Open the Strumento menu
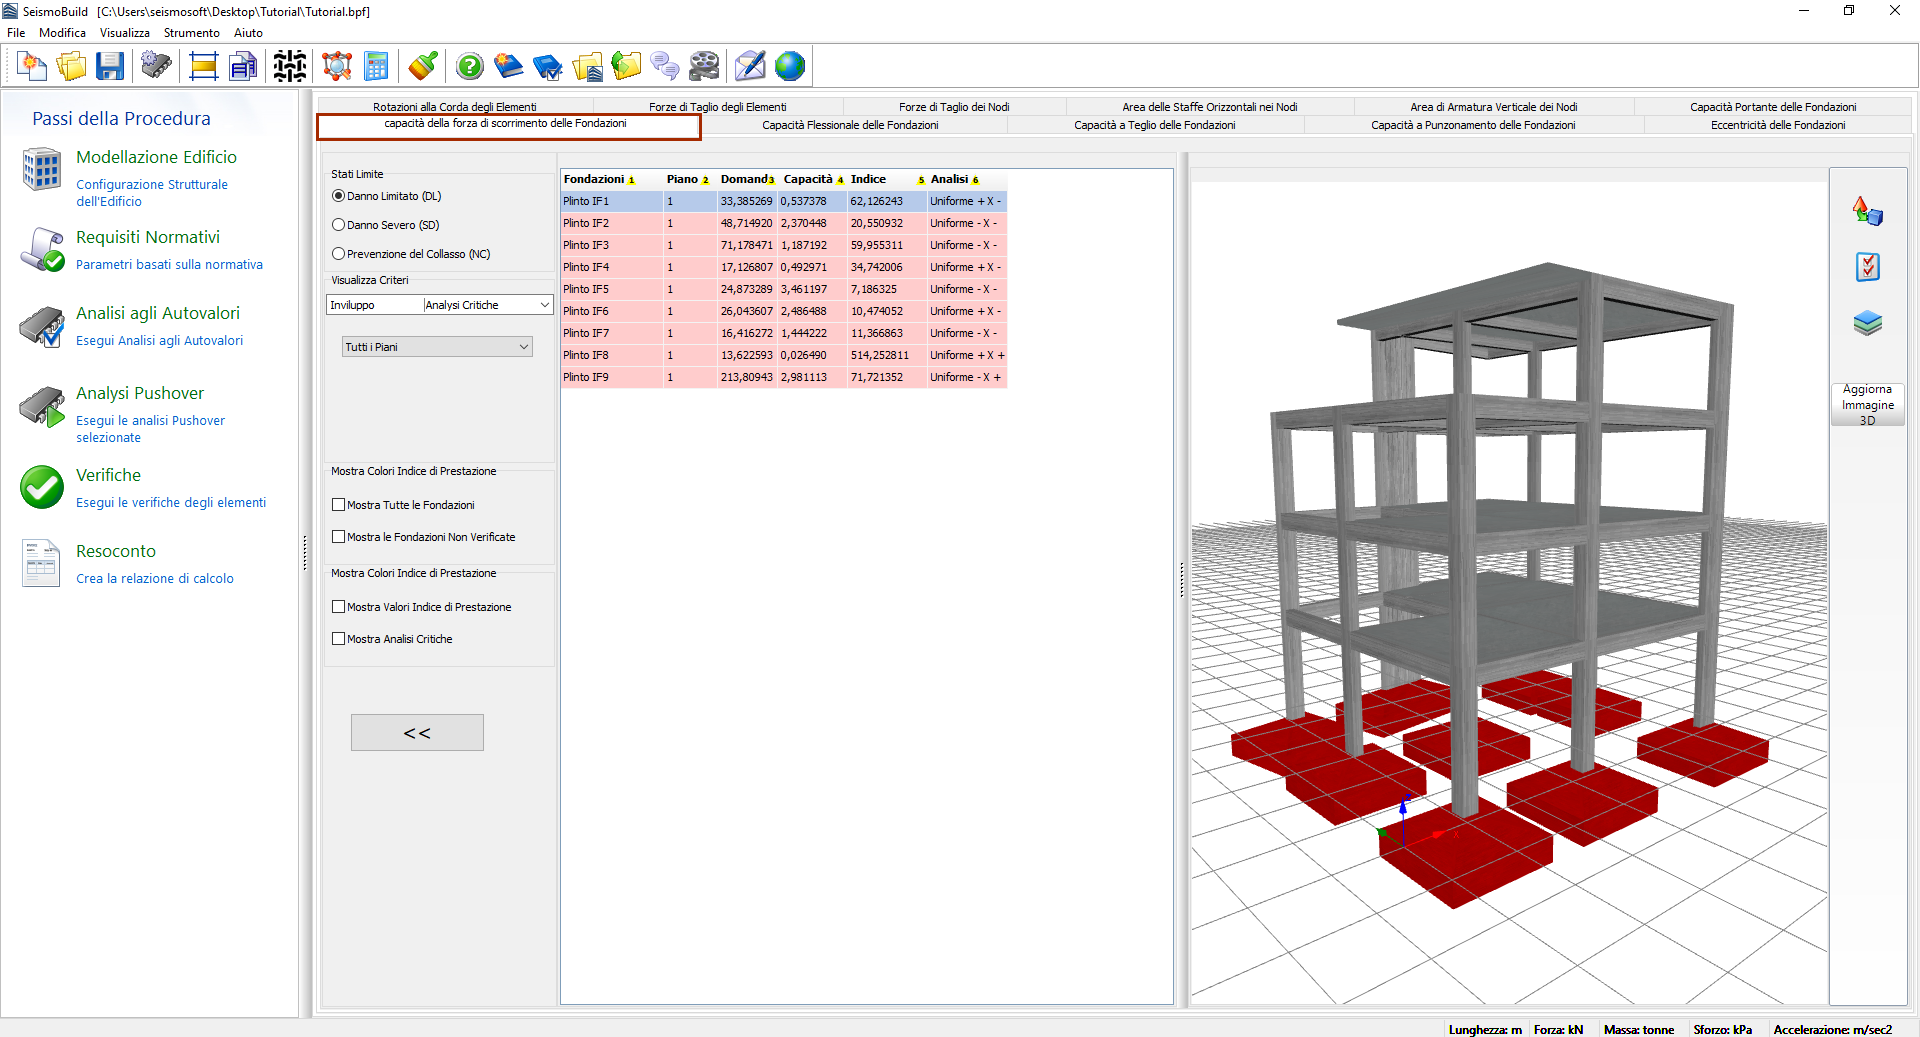 191,33
